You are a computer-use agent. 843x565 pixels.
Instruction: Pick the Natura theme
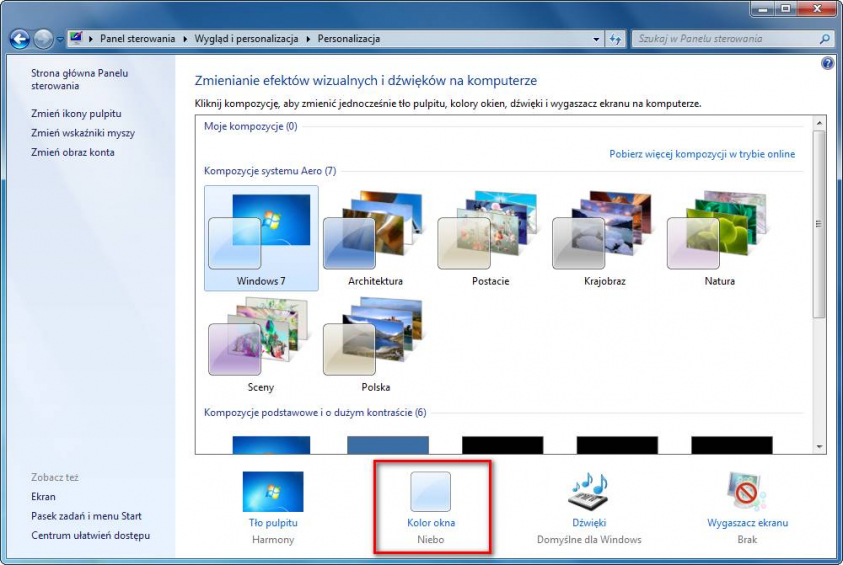718,236
